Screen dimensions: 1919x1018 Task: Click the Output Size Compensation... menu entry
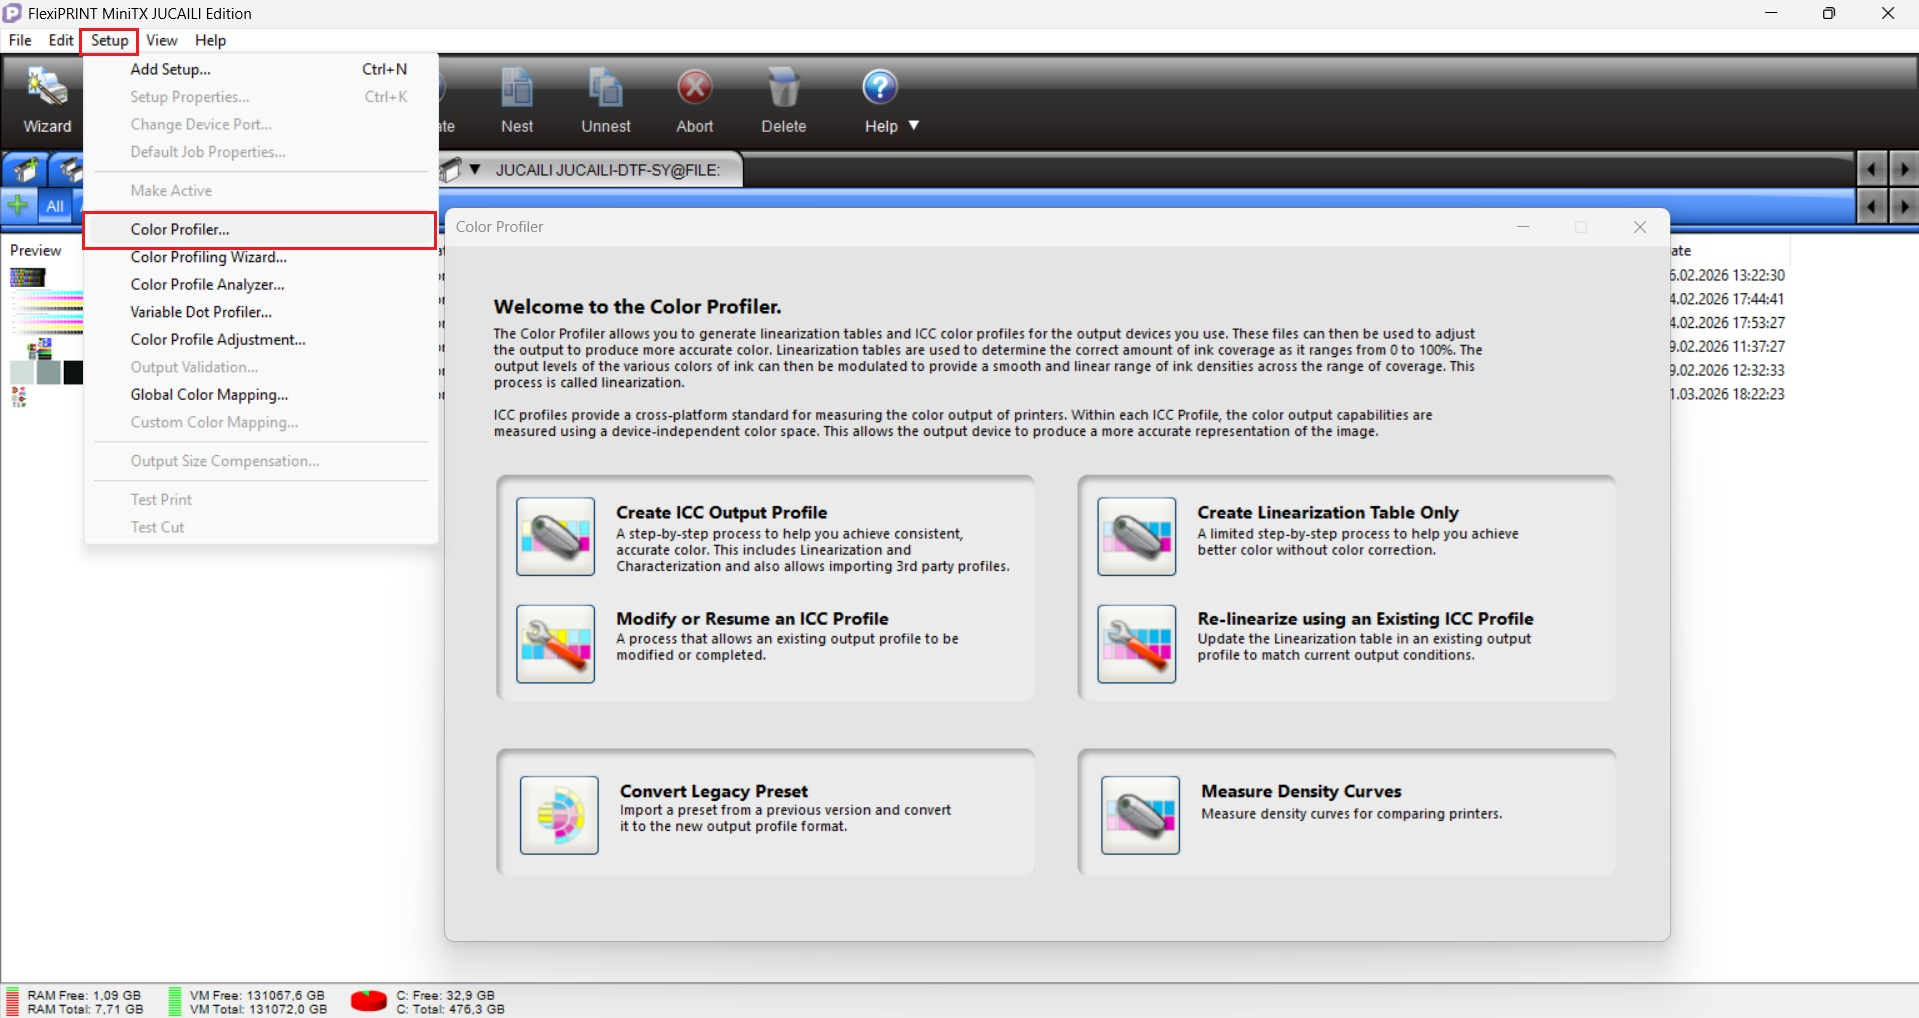tap(262, 461)
